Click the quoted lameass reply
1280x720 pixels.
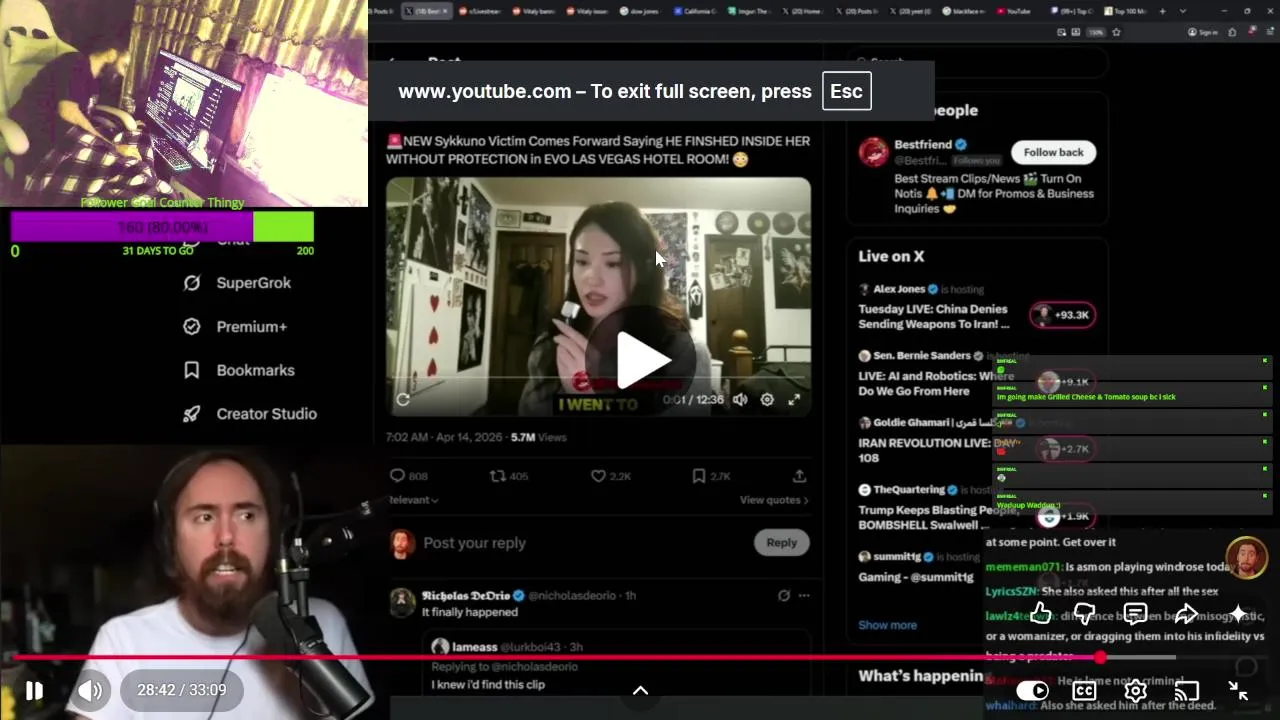[x=615, y=665]
